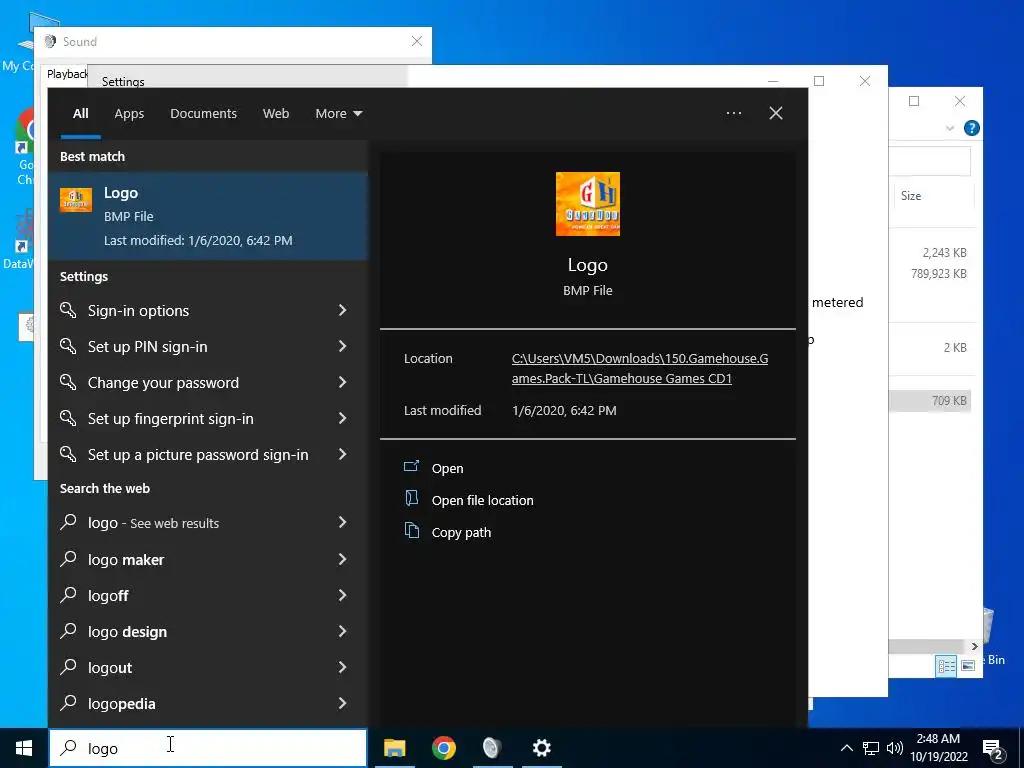The height and width of the screenshot is (768, 1024).
Task: Click search icon beside Sign-in options
Action: click(x=69, y=310)
